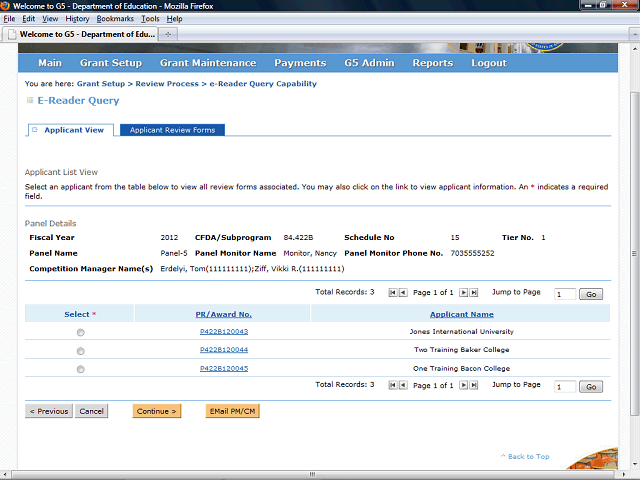Click previous page arrow in top pager

click(403, 293)
